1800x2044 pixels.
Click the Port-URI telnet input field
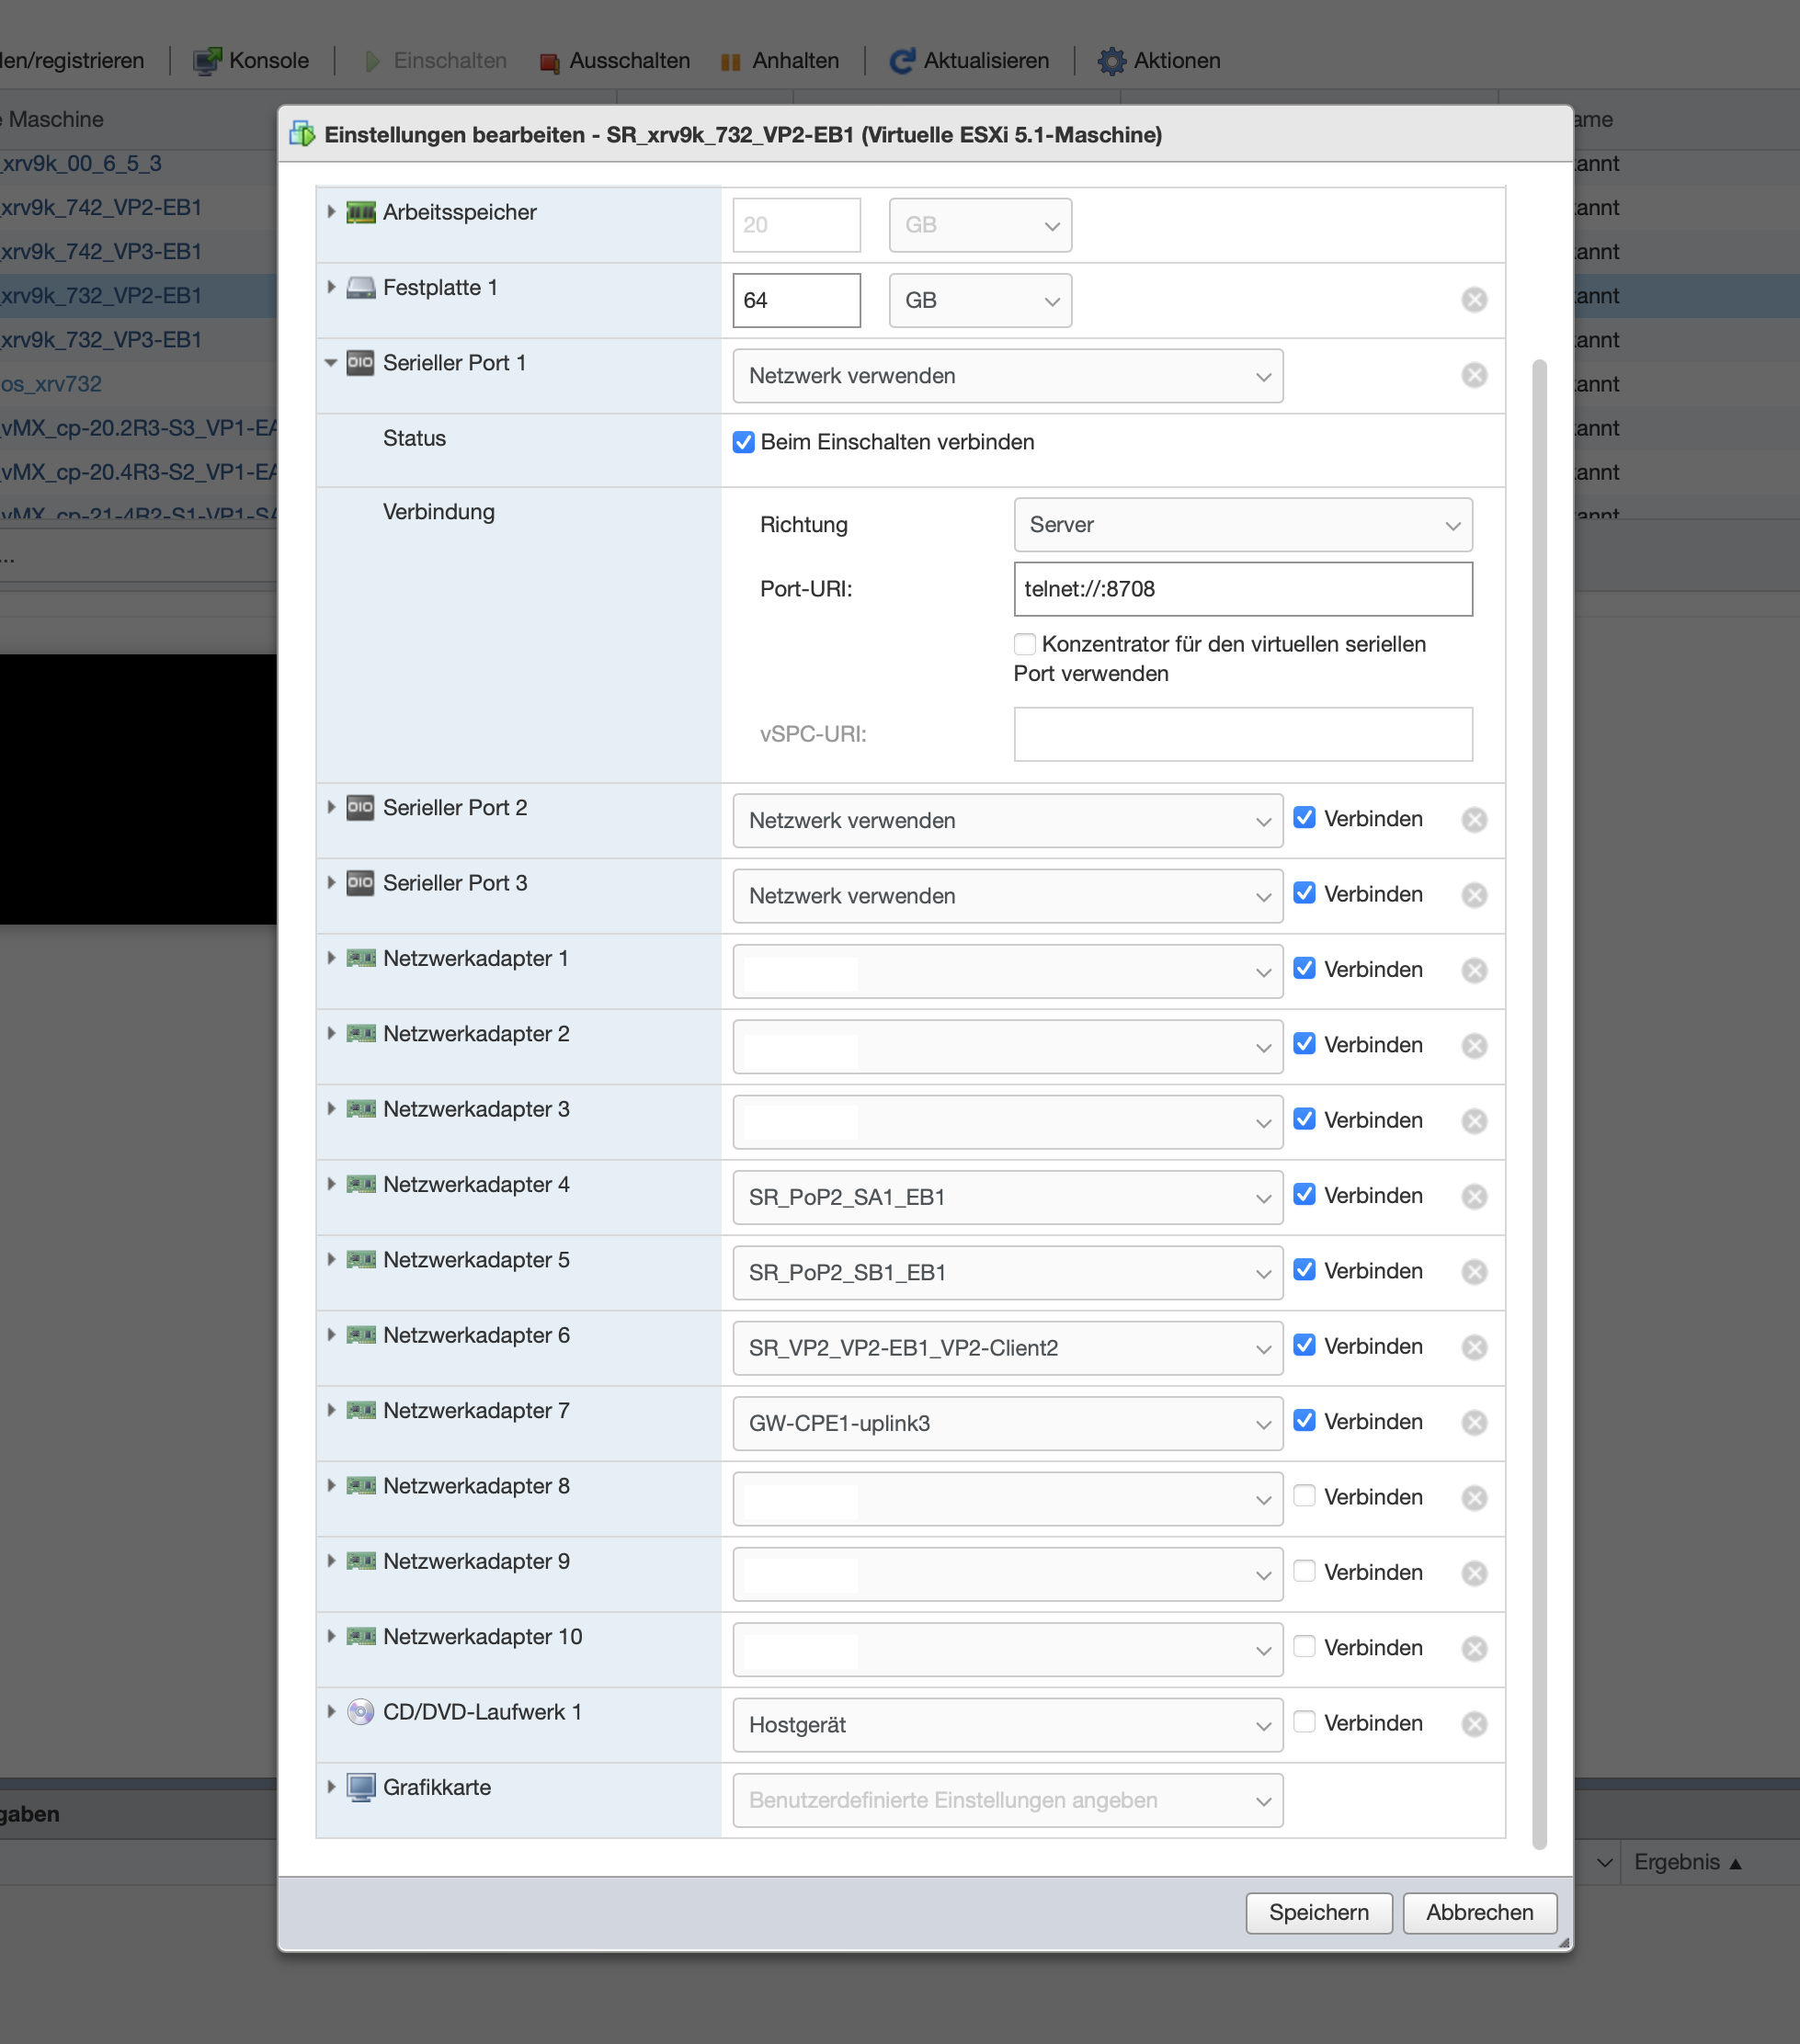pyautogui.click(x=1242, y=589)
